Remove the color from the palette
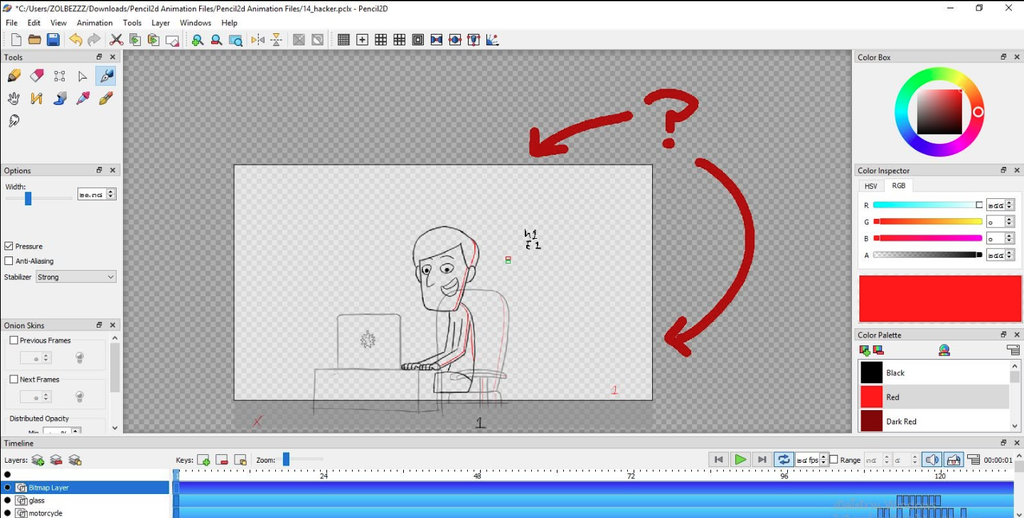 coord(878,351)
